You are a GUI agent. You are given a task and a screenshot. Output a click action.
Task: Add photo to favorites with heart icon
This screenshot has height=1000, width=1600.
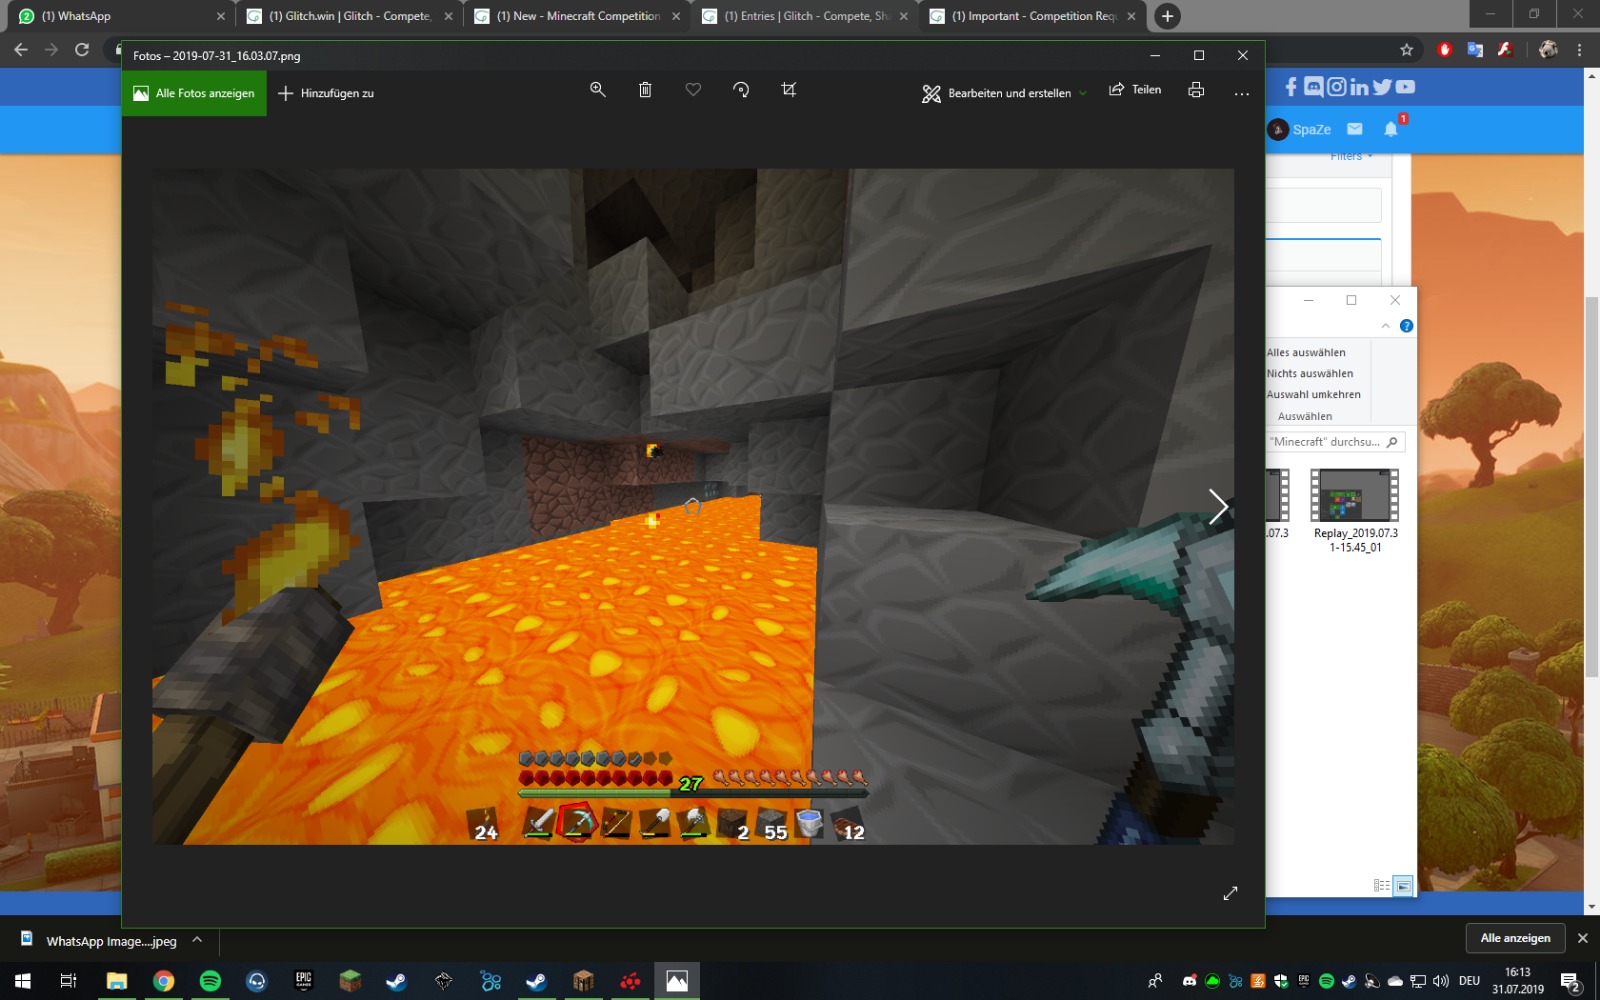click(693, 90)
